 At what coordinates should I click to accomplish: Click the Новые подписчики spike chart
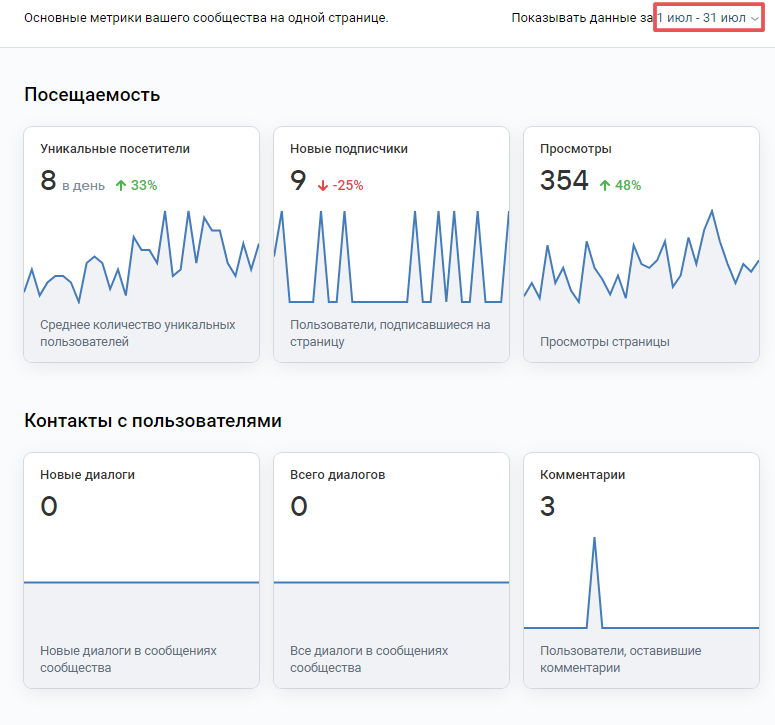391,257
